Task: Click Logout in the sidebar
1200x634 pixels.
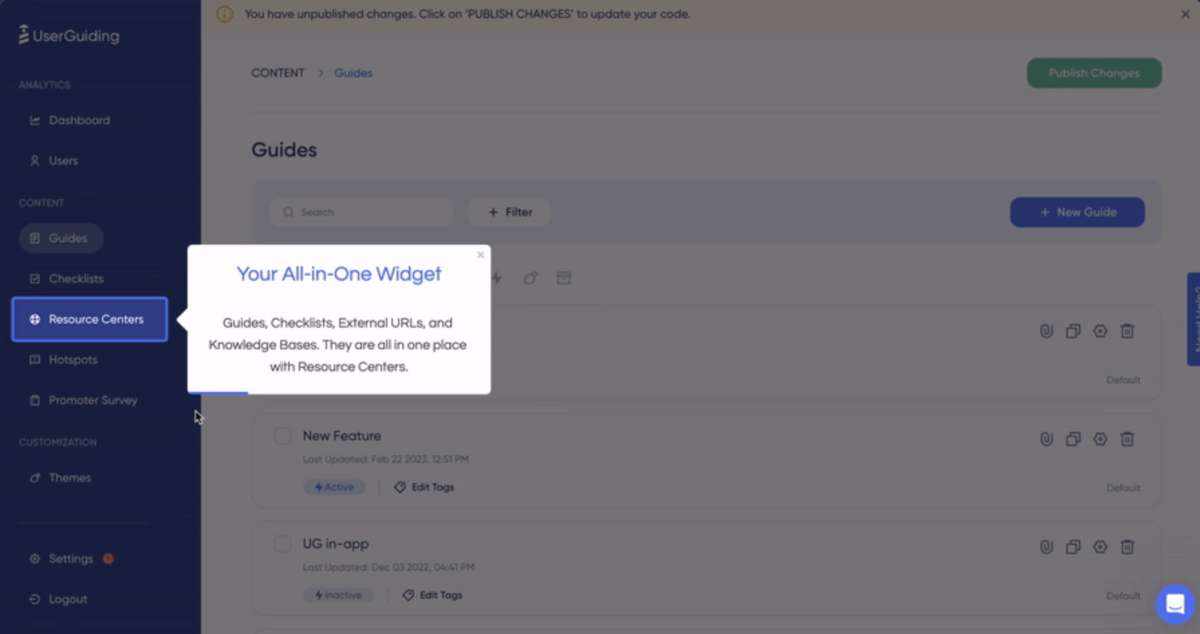Action: (58, 599)
